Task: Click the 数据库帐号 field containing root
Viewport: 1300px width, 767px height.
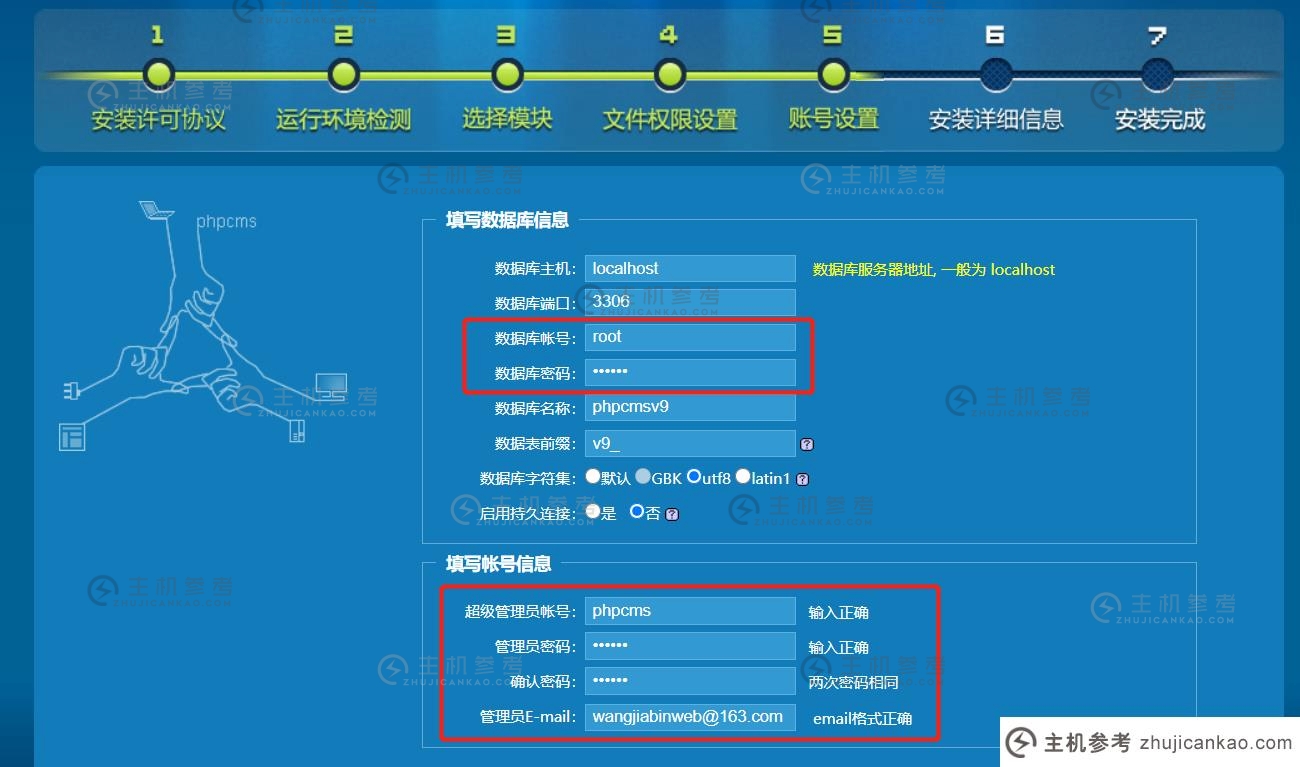Action: (x=690, y=337)
